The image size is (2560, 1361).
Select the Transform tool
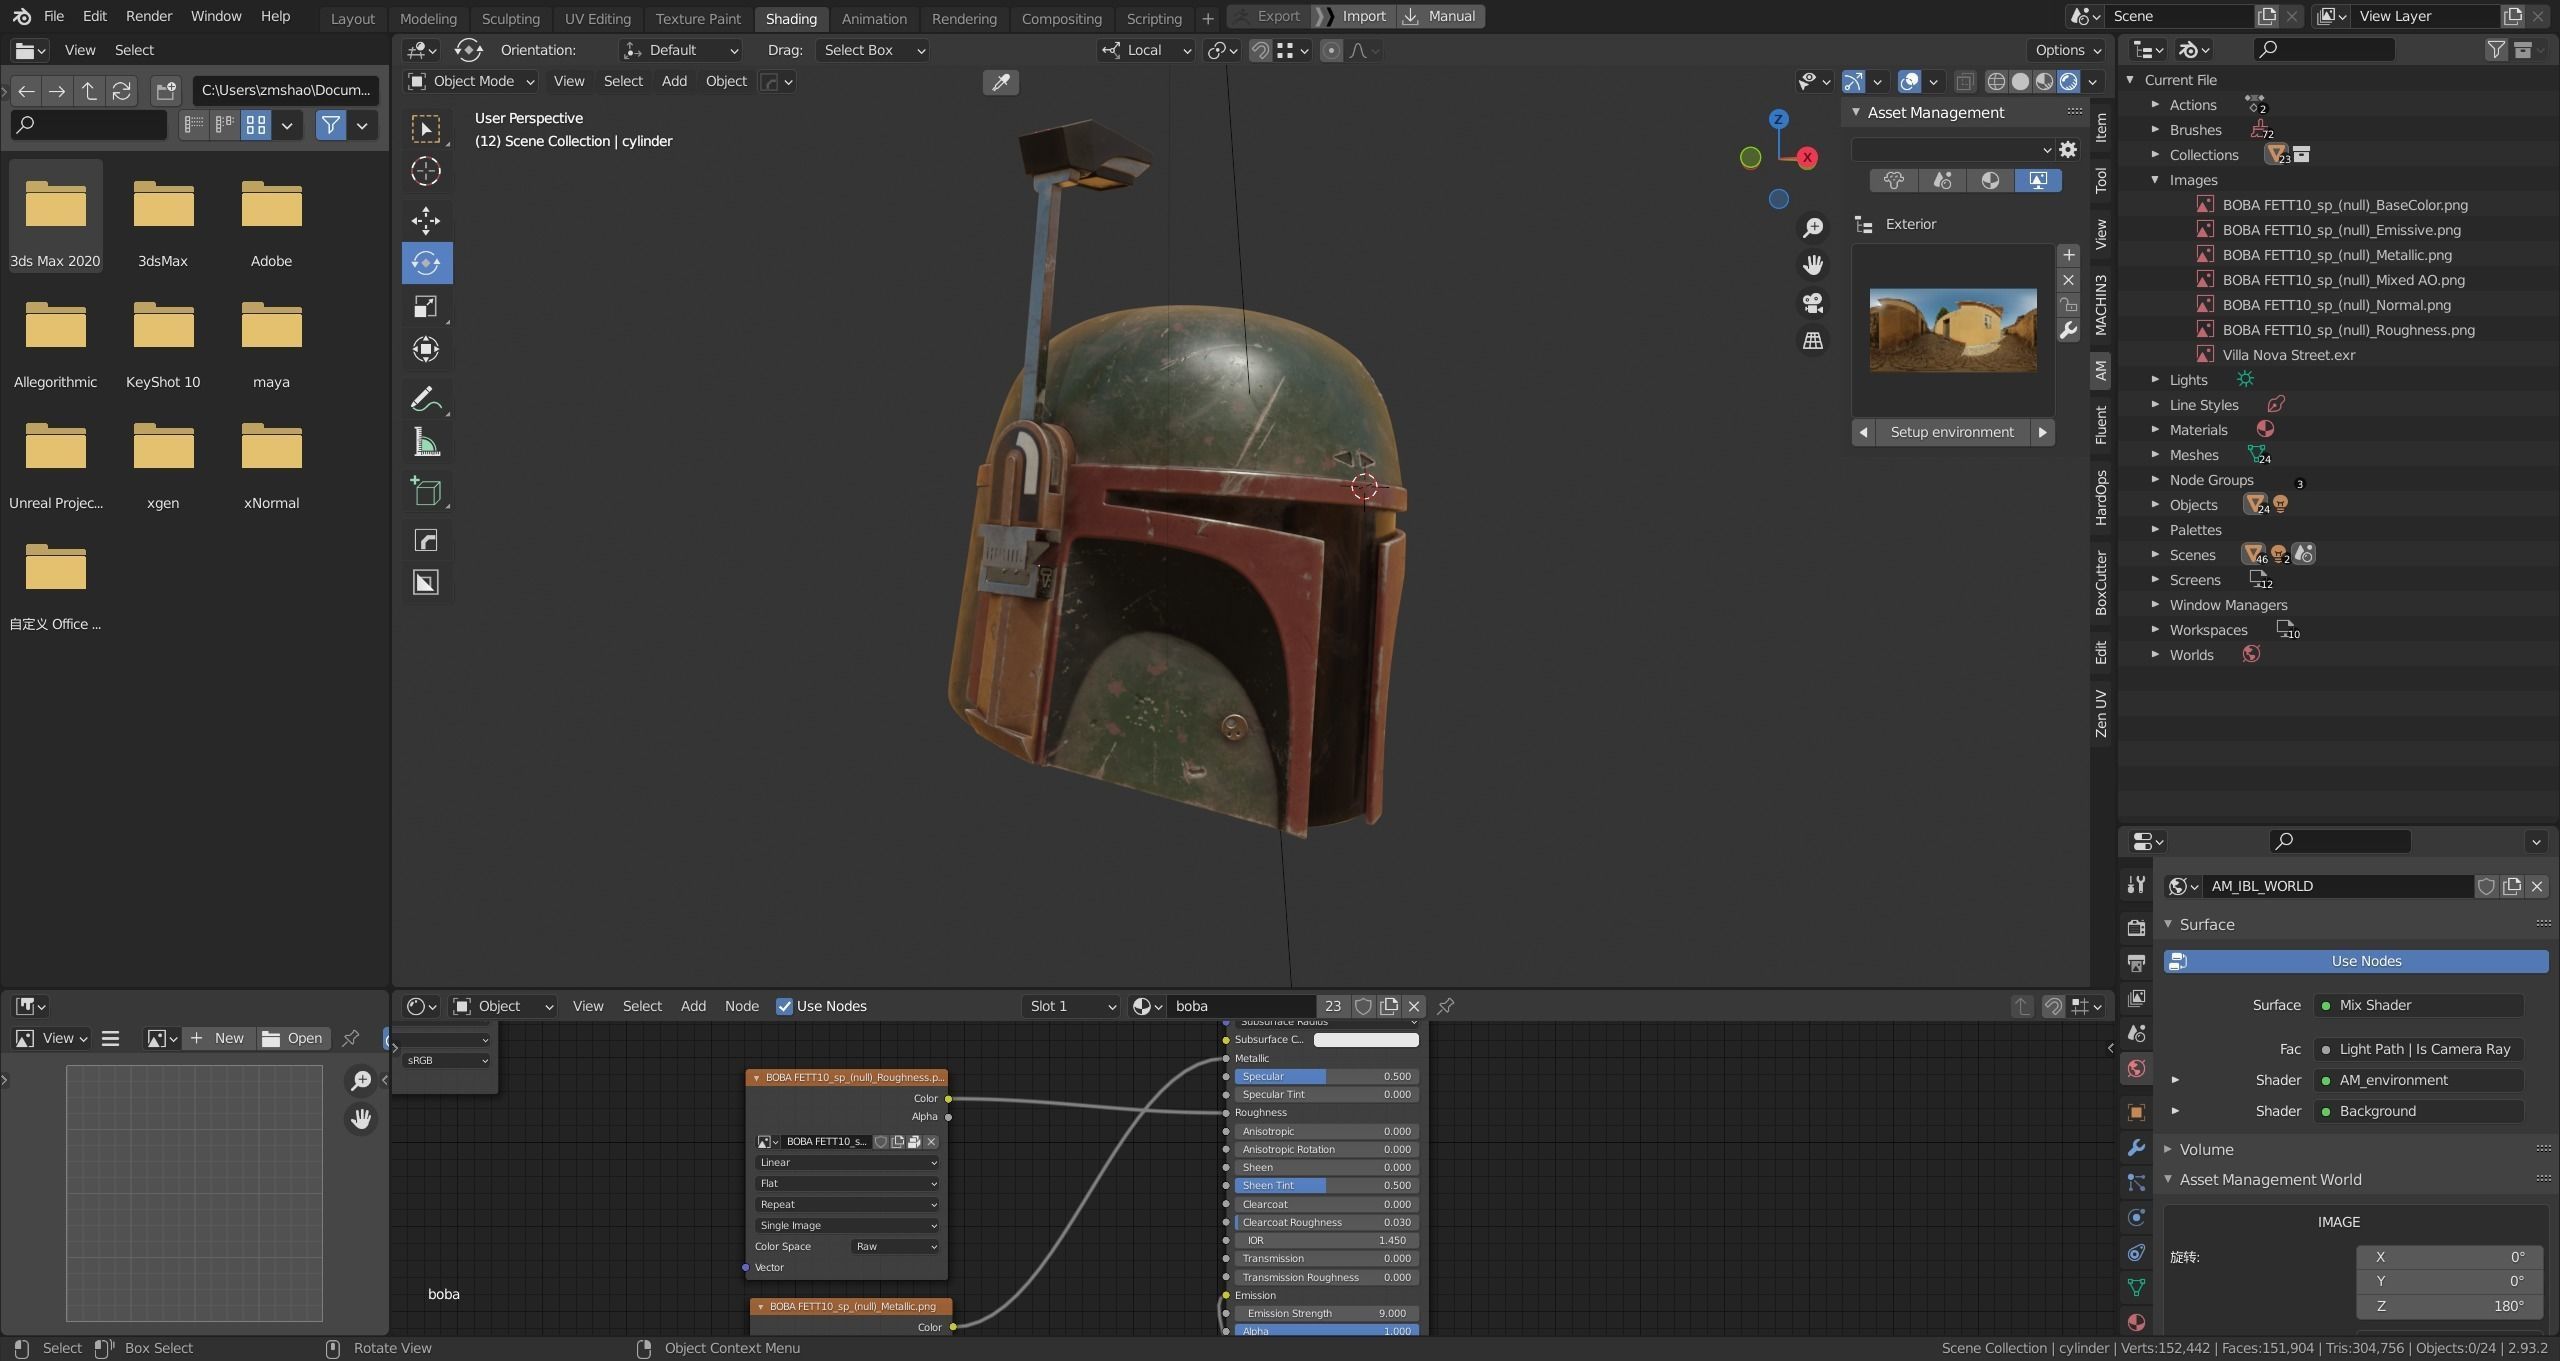[426, 349]
